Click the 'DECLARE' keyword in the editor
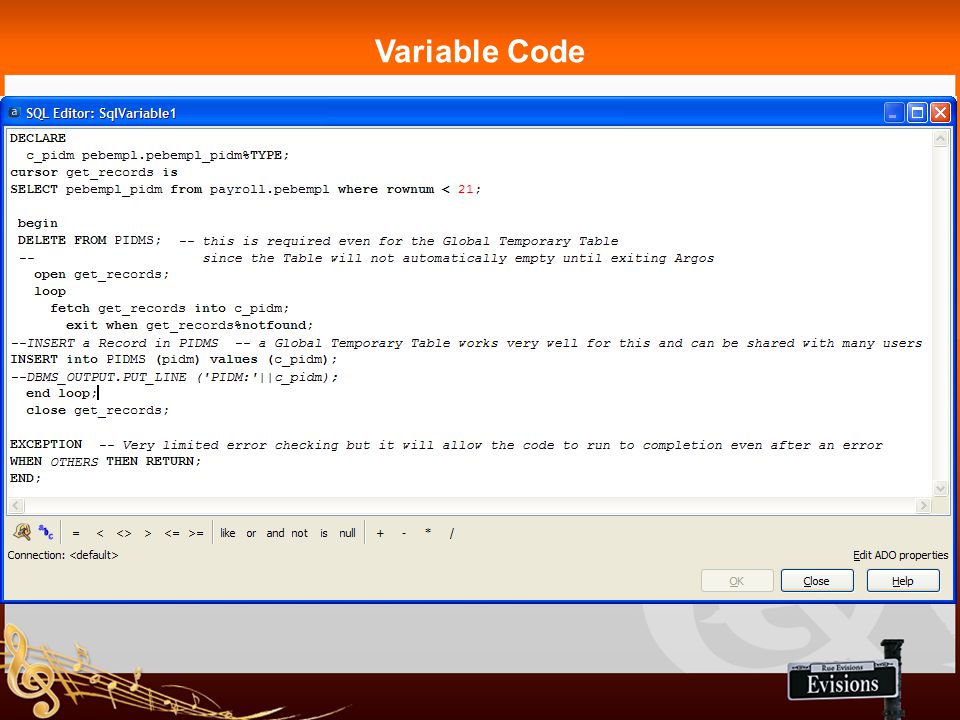Viewport: 960px width, 720px height. tap(38, 138)
